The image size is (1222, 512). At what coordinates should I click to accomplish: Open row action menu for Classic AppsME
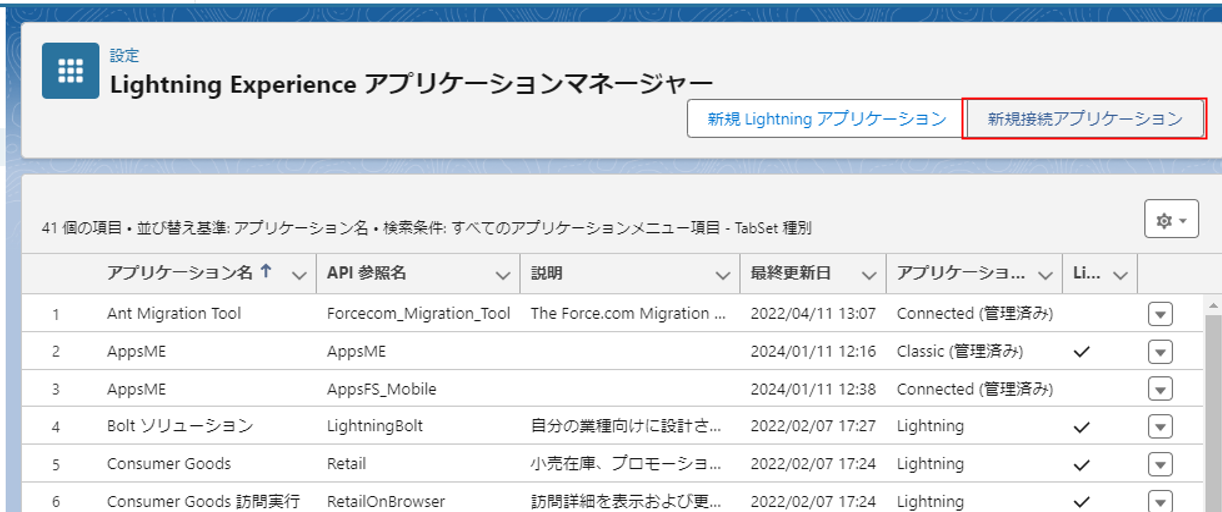click(1160, 352)
